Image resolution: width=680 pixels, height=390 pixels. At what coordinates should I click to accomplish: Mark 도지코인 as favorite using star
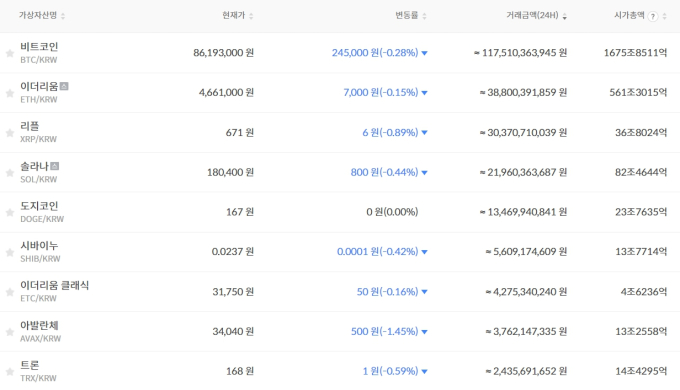point(10,213)
